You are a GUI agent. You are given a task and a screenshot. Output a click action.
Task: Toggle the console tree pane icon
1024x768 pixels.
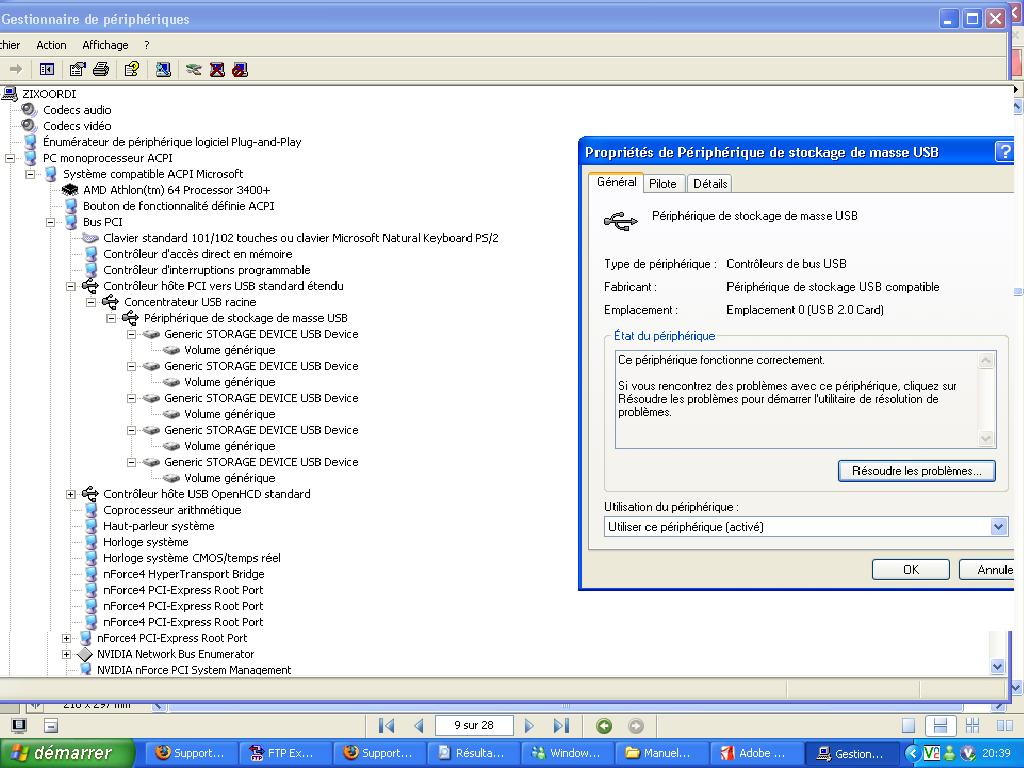[x=46, y=69]
